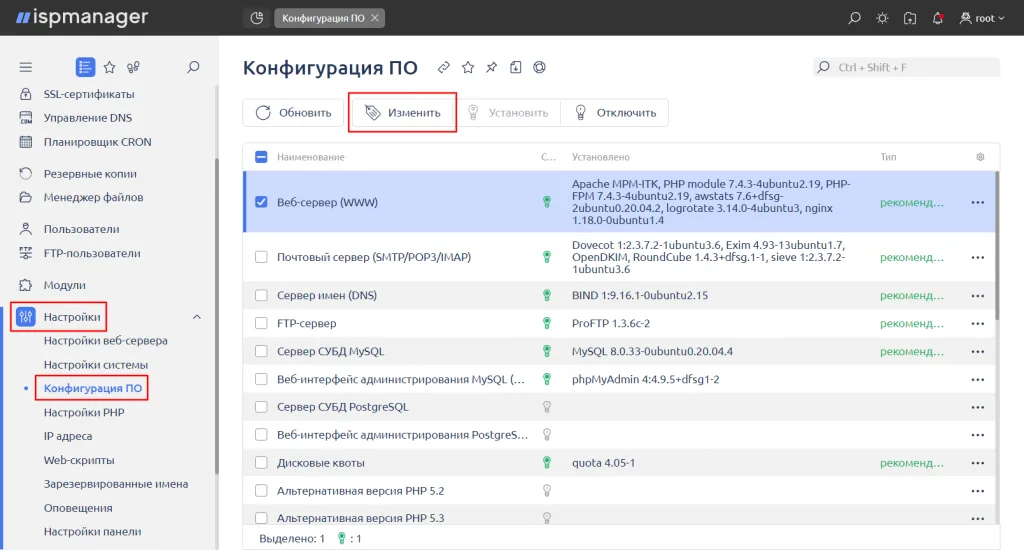Click the Обновить button
This screenshot has width=1024, height=550.
(293, 112)
